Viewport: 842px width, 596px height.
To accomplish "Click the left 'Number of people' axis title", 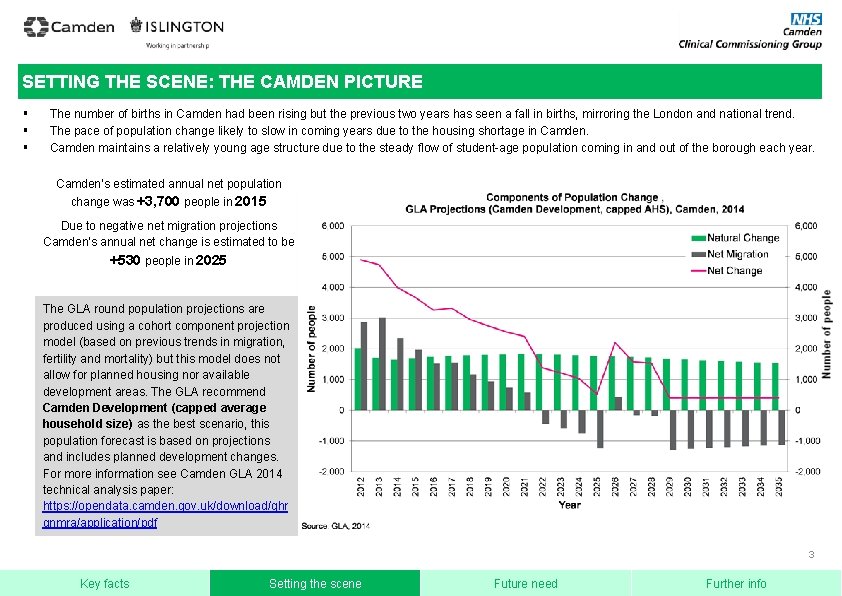I will click(x=311, y=348).
